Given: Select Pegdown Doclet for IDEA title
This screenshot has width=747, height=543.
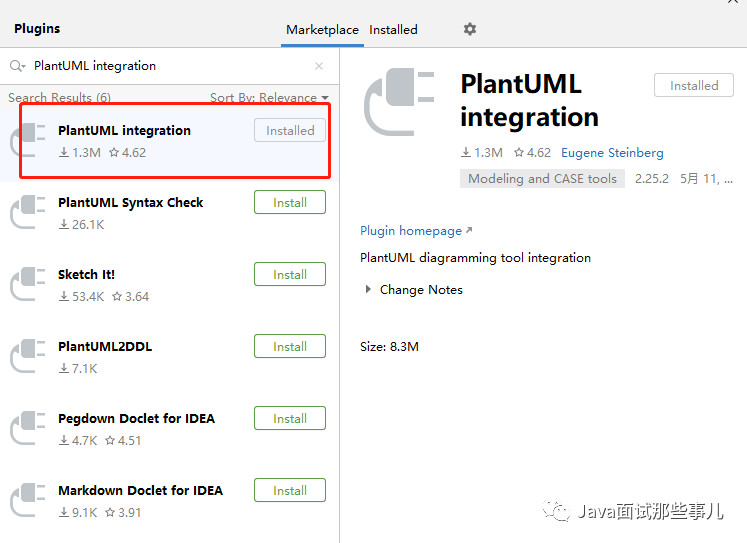Looking at the screenshot, I should (136, 419).
